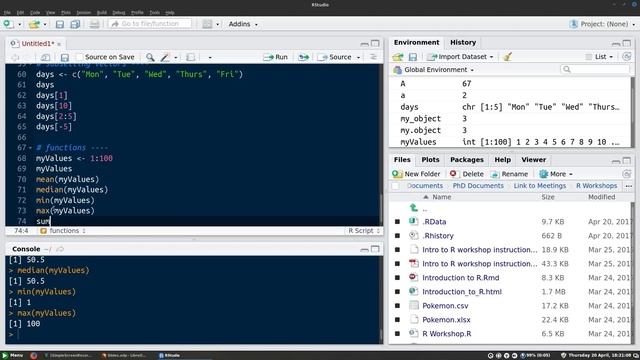Save workspace icon in Environment pane

[413, 57]
